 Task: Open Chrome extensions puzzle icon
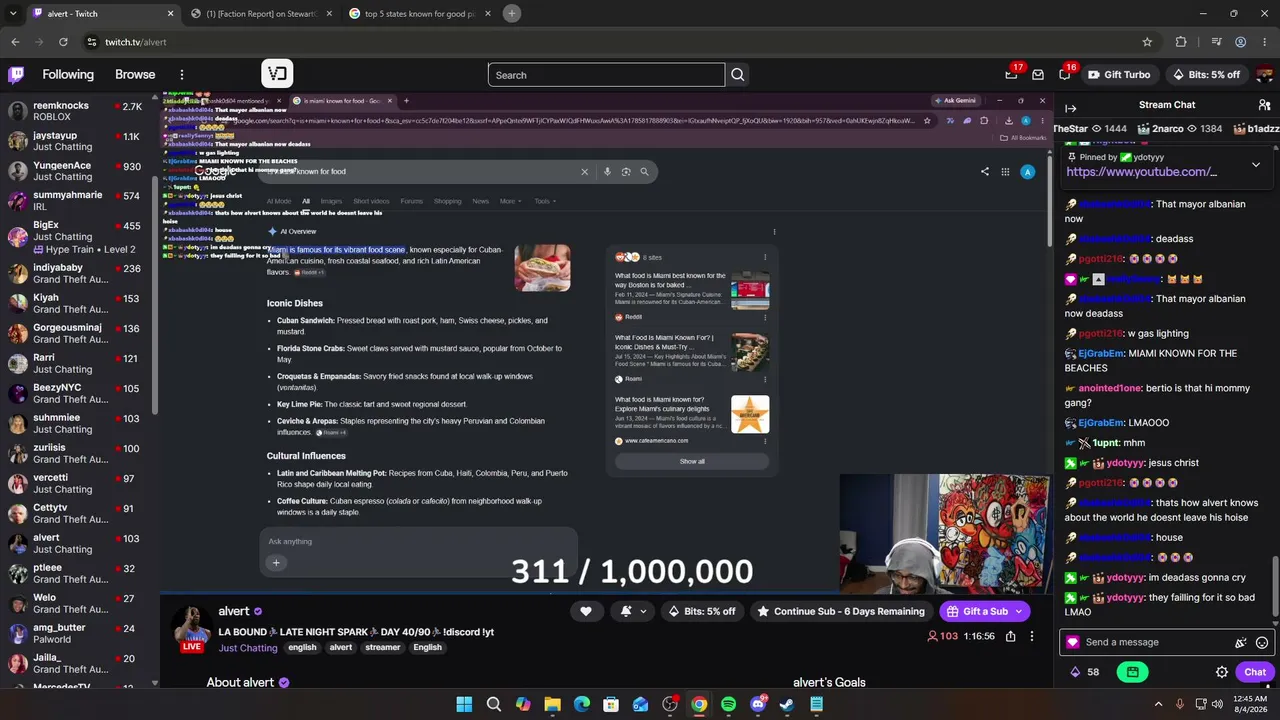point(1181,42)
